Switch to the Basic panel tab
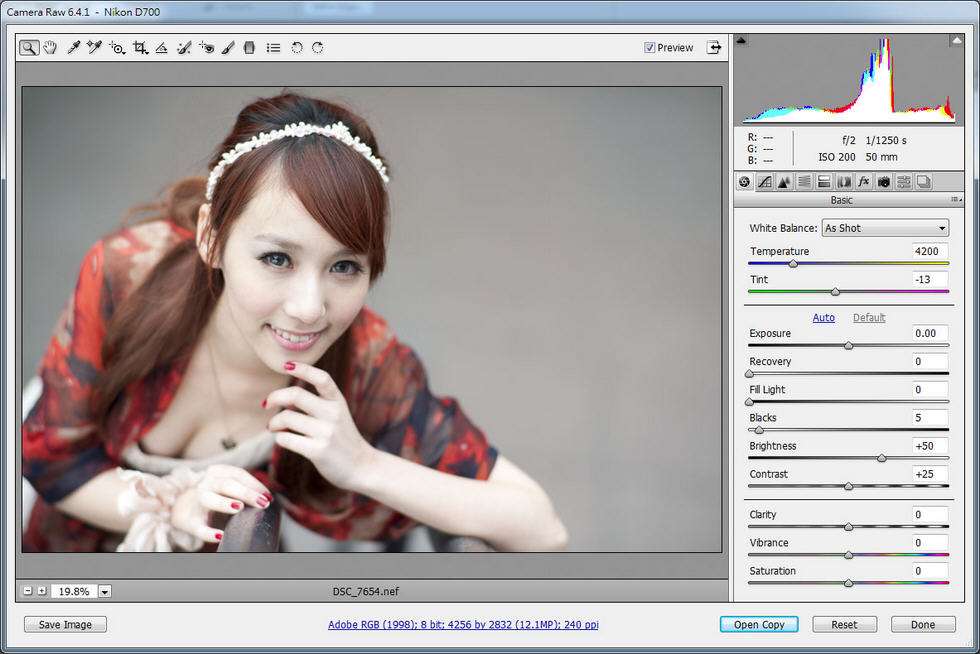Screen dimensions: 980x654 click(x=744, y=182)
